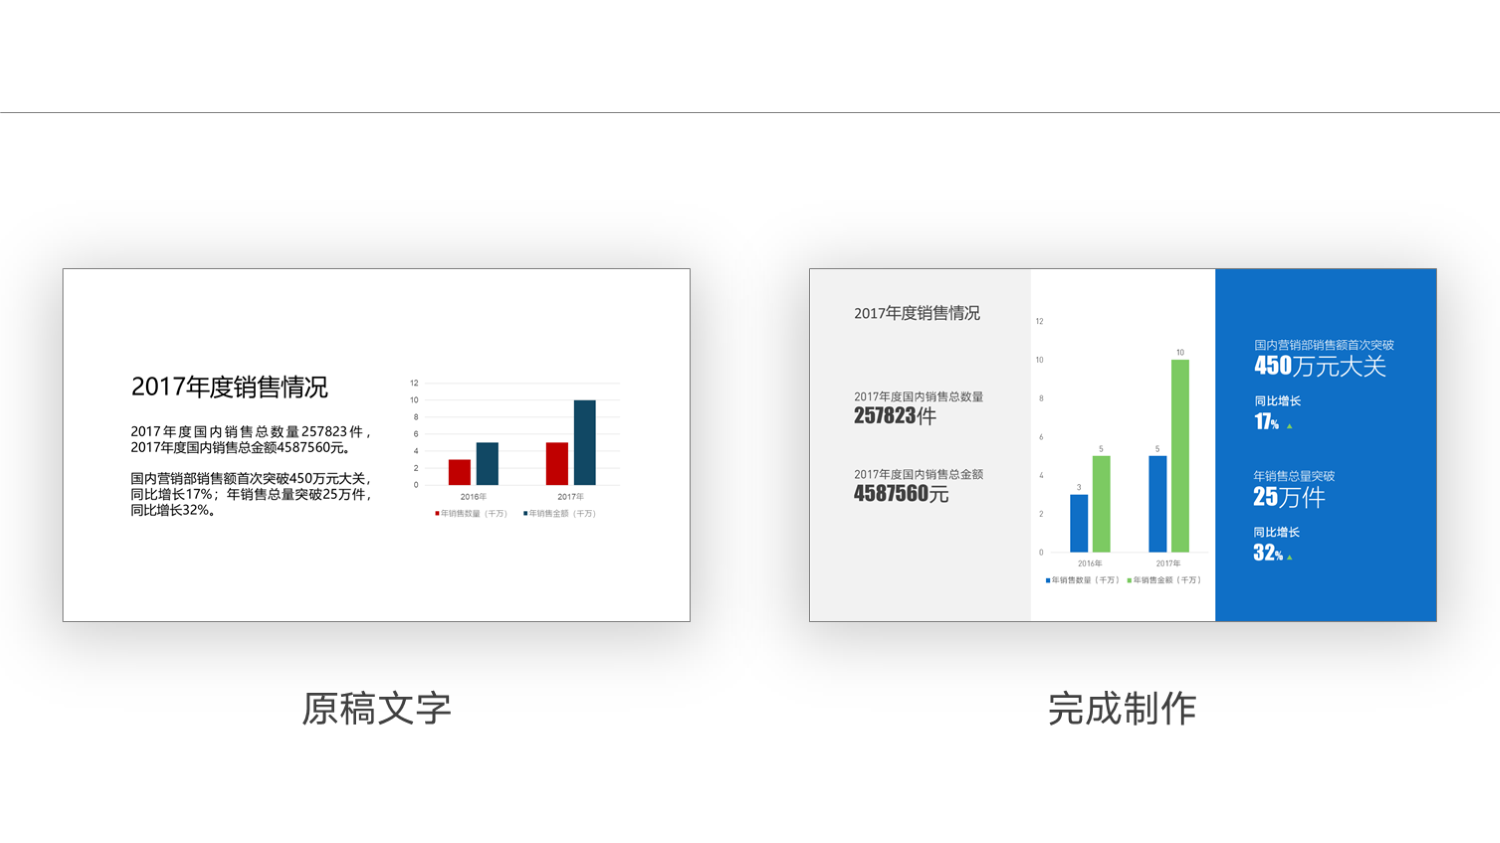The width and height of the screenshot is (1500, 843).
Task: Select the green bar labeled 10
Action: [x=1180, y=456]
